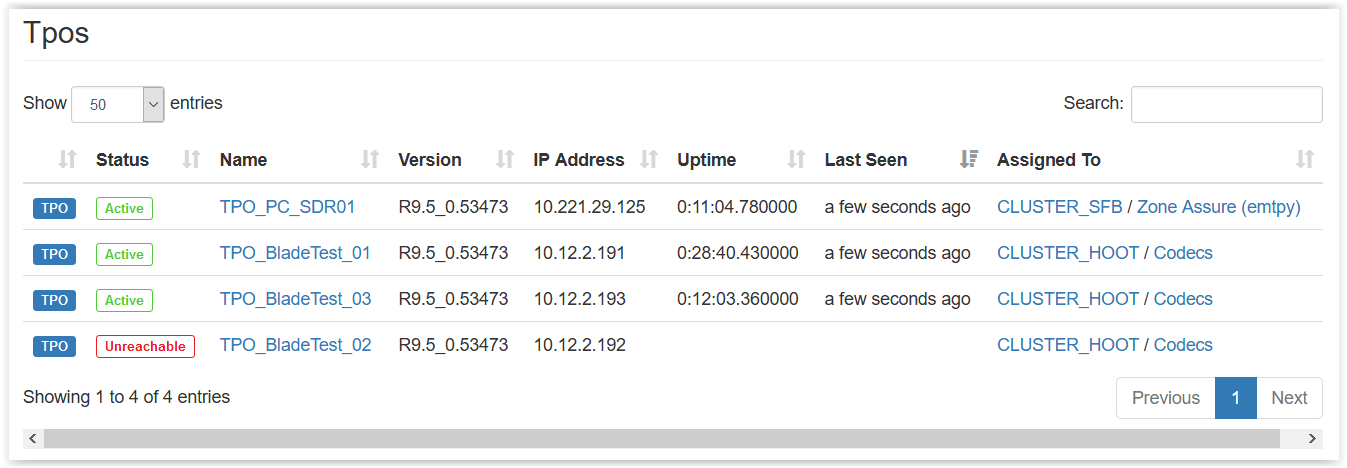Select page 1 in pagination
Viewport: 1347px width, 468px height.
click(x=1236, y=398)
